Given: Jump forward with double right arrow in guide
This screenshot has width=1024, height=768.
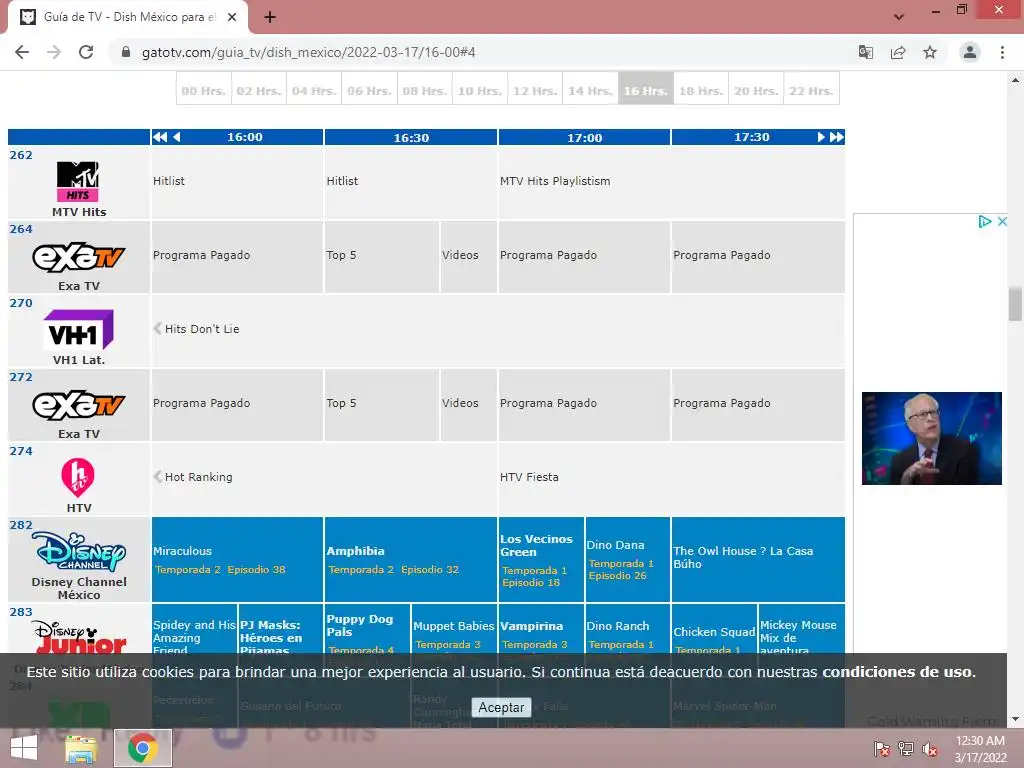Looking at the screenshot, I should tap(837, 137).
